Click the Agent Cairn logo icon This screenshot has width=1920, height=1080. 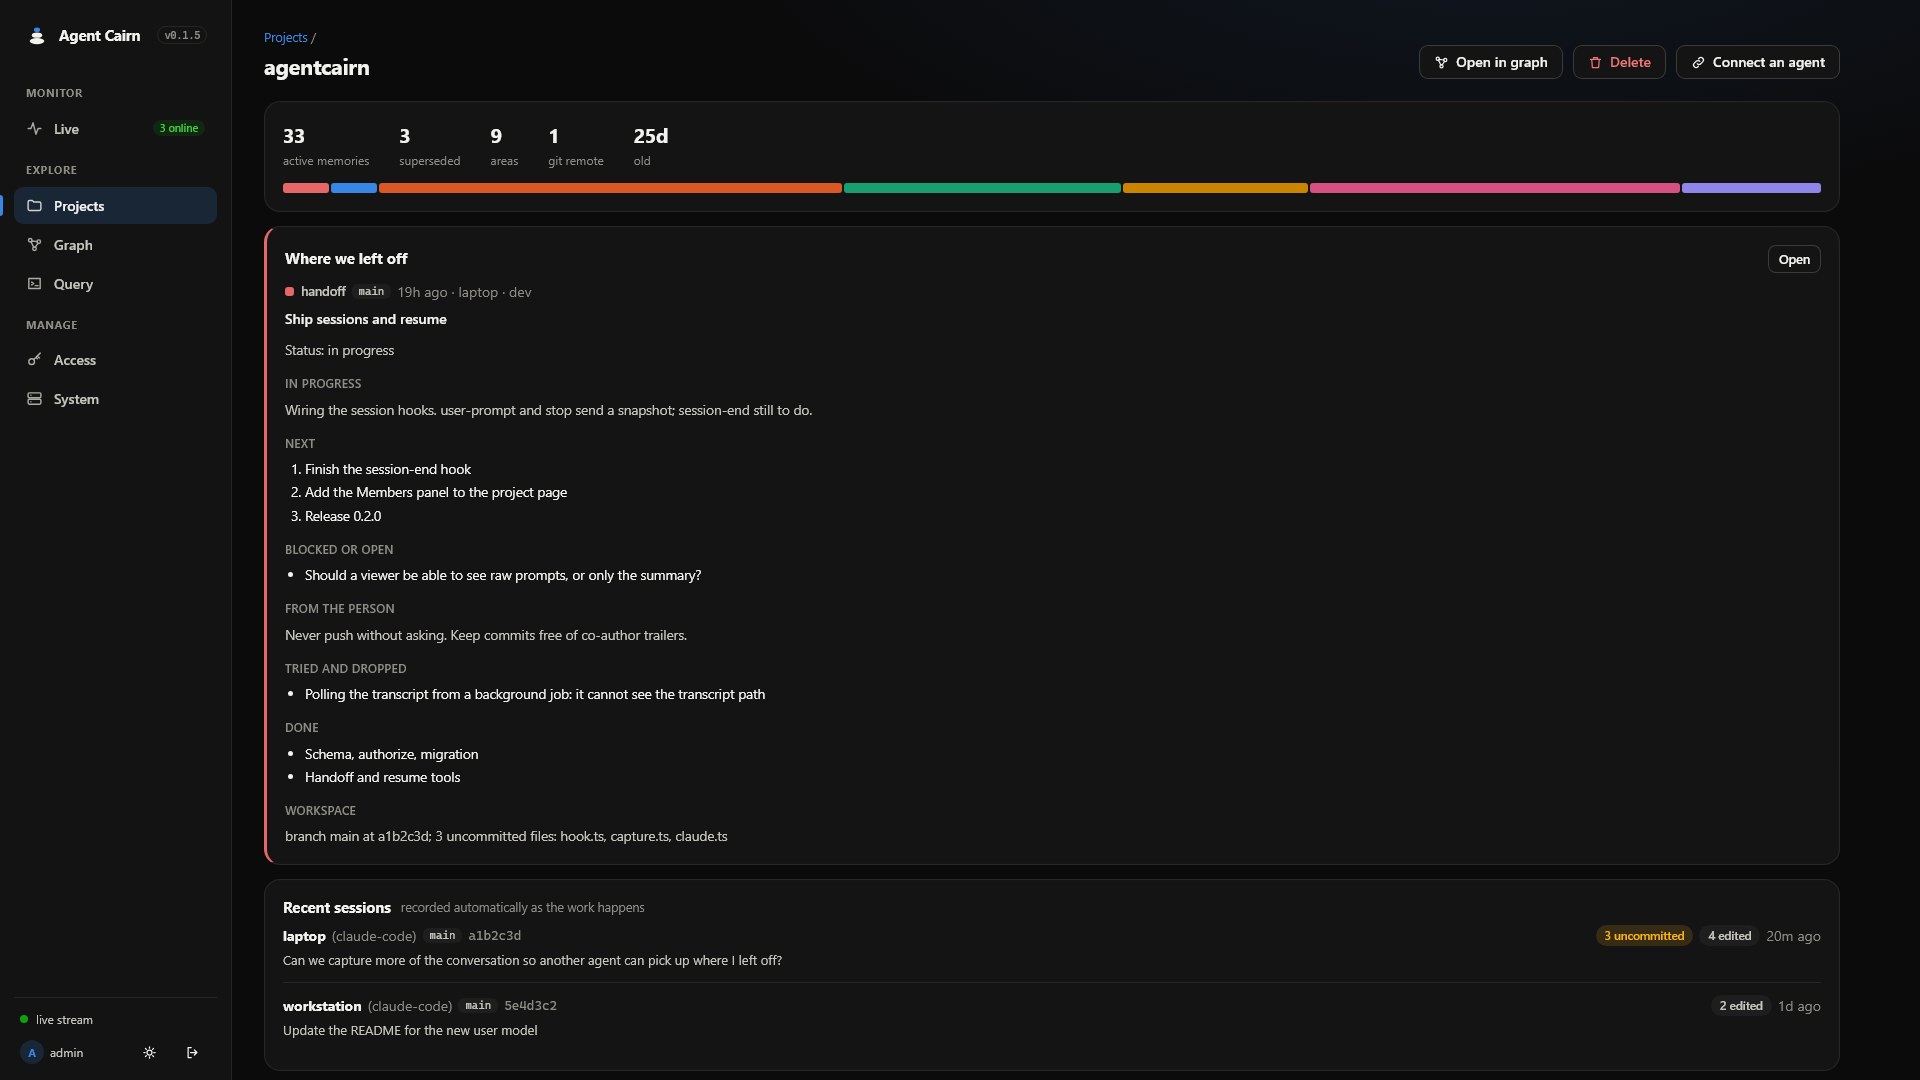(x=37, y=36)
